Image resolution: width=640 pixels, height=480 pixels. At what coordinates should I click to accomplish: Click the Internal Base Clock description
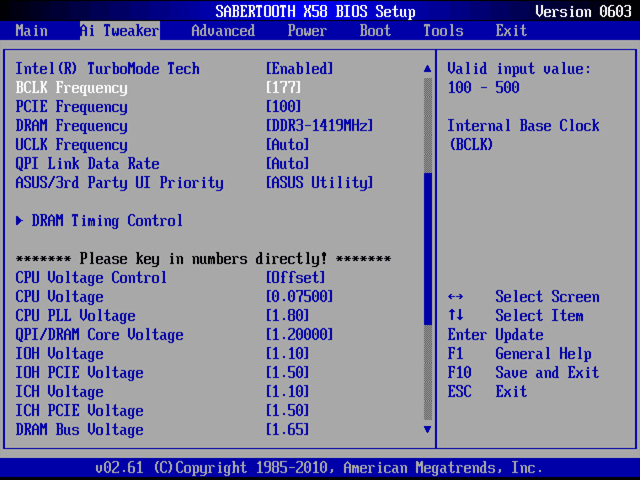point(523,135)
